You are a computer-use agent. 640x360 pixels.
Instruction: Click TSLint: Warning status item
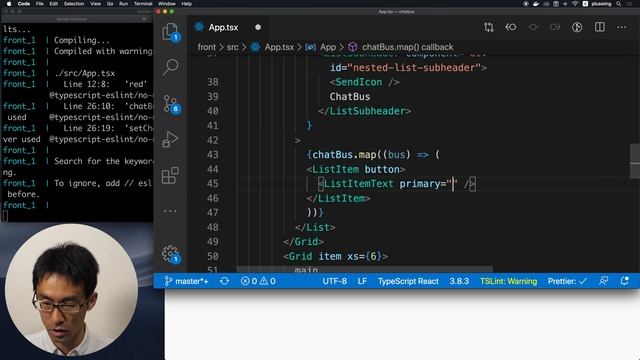click(509, 281)
